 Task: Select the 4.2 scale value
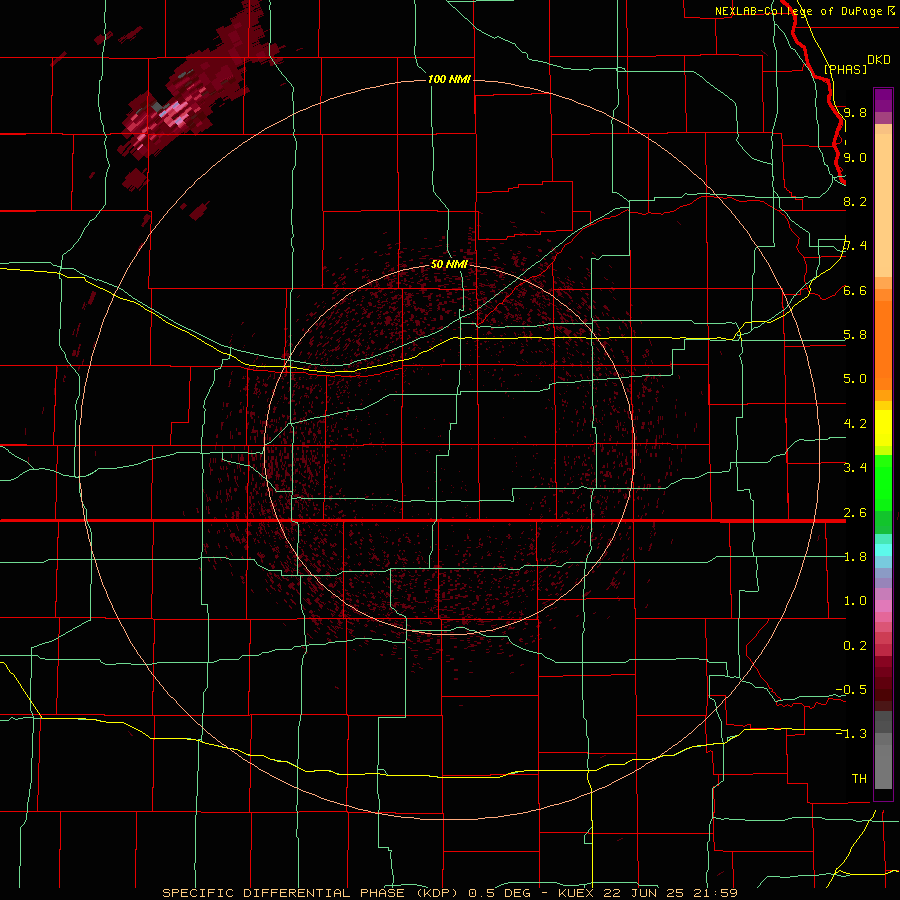[x=855, y=424]
